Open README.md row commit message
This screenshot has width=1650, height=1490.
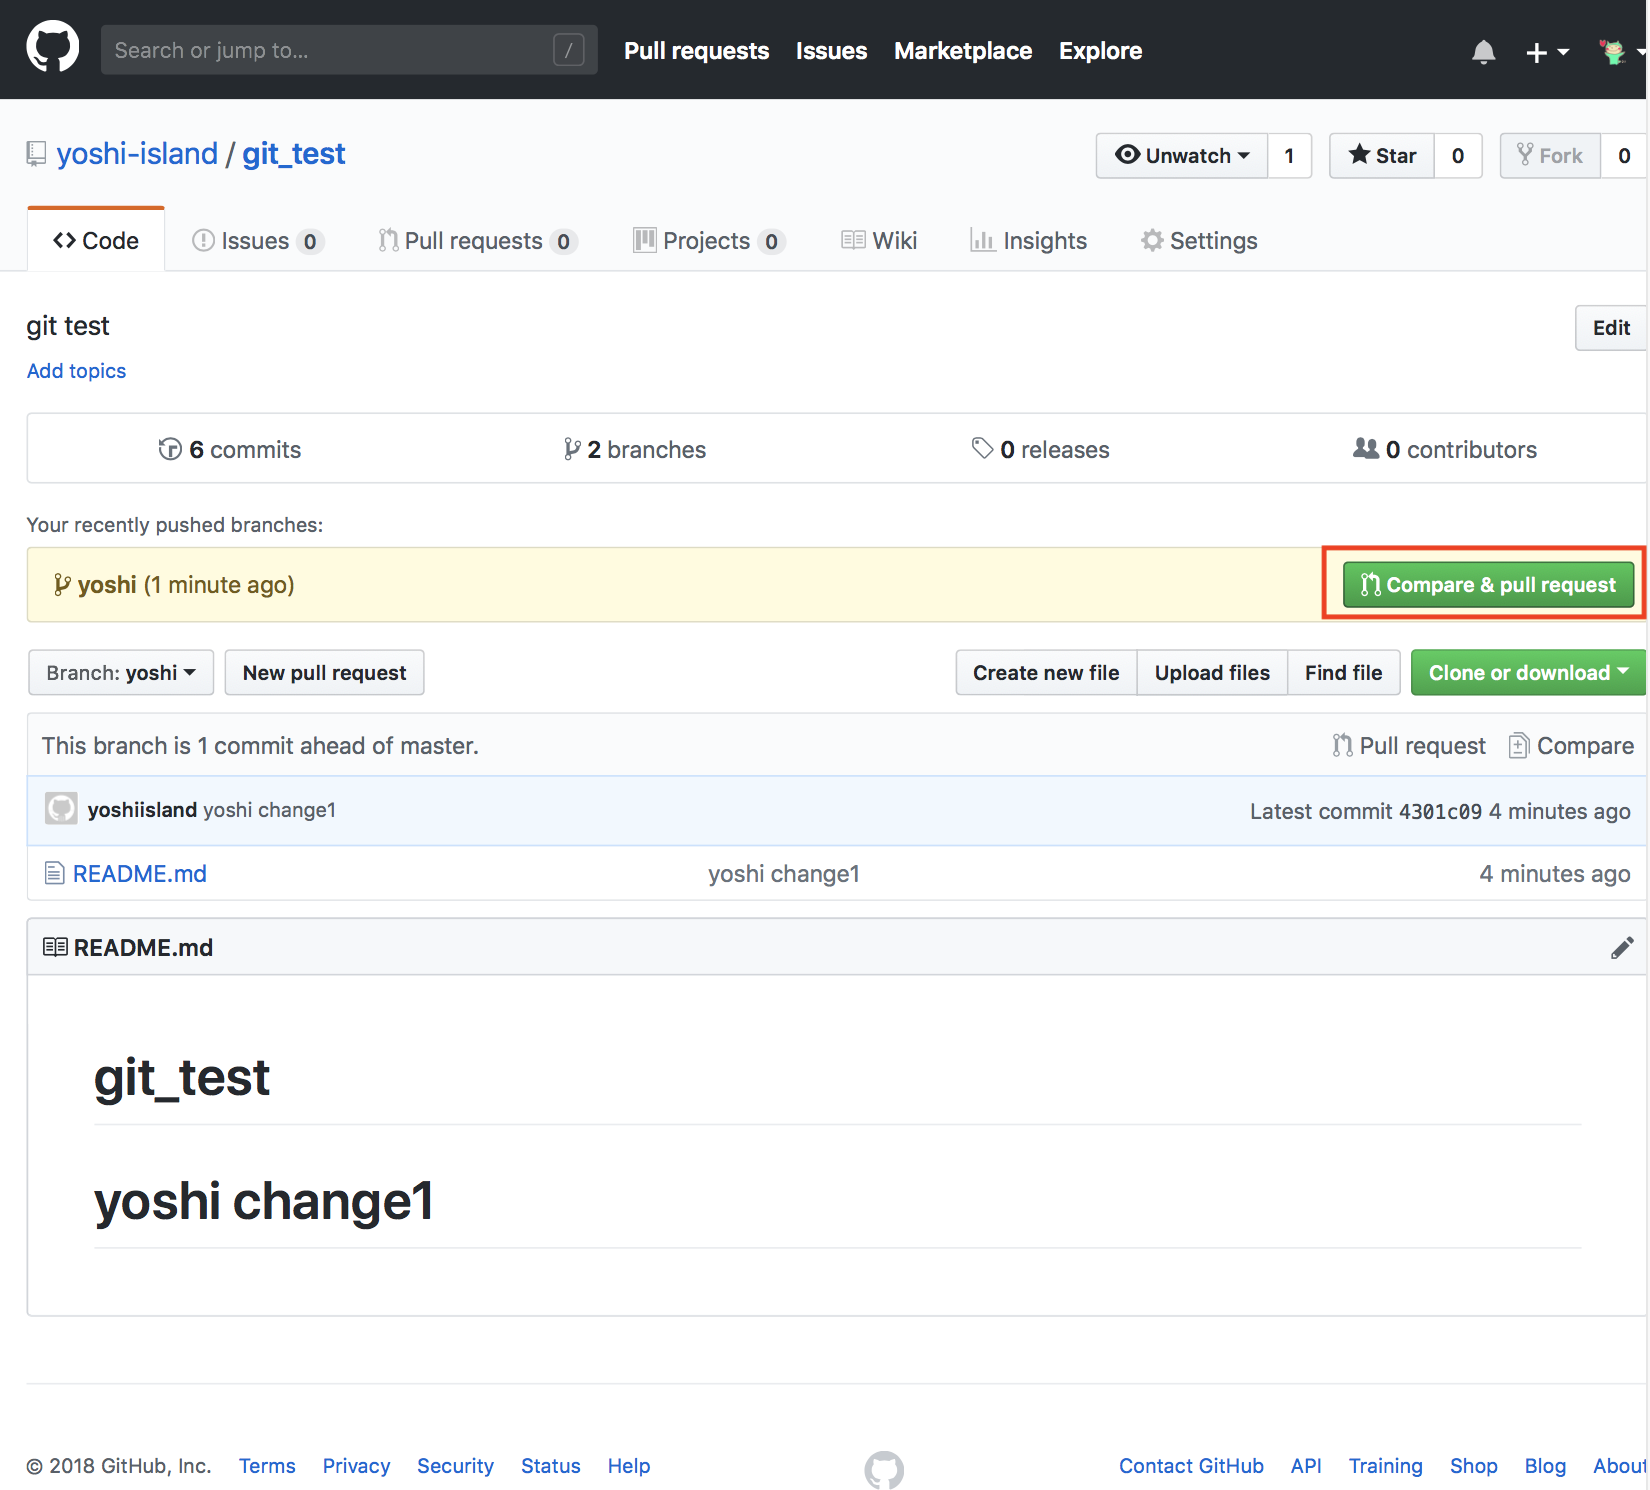784,874
